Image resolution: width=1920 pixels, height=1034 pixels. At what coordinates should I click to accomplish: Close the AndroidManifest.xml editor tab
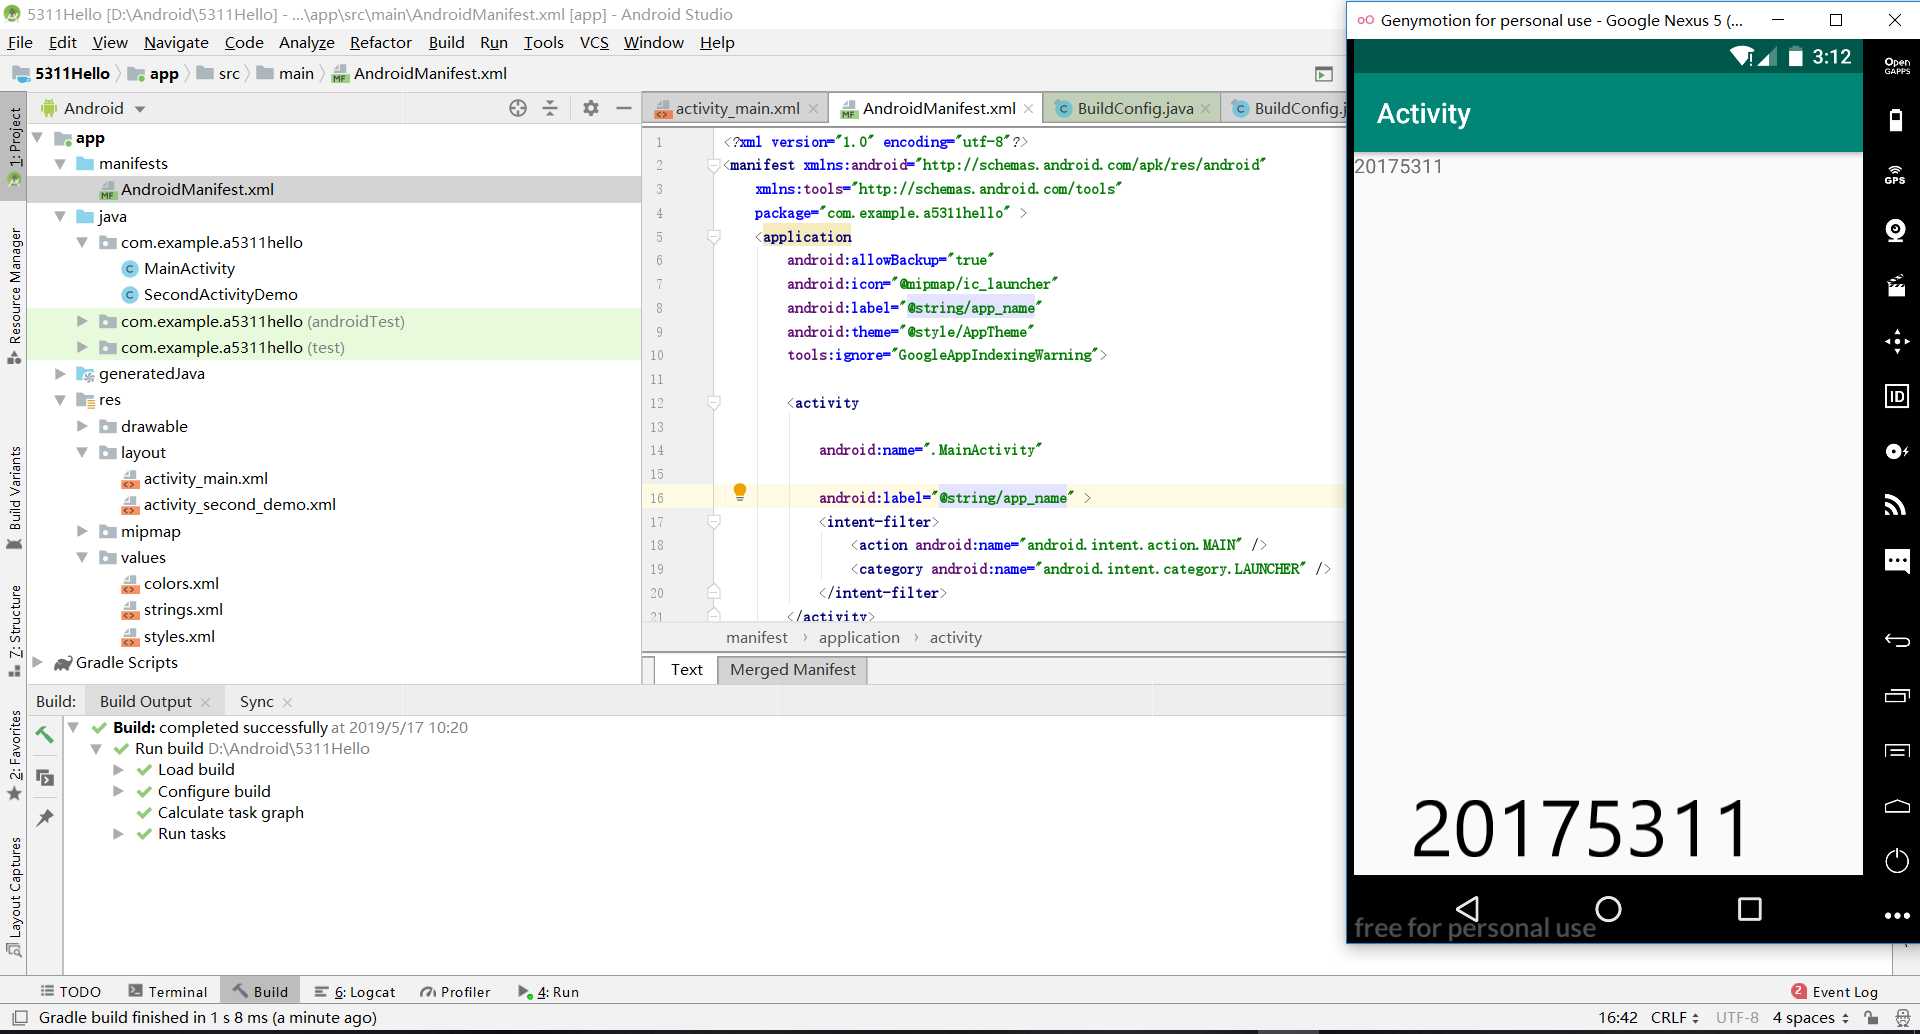coord(1028,108)
